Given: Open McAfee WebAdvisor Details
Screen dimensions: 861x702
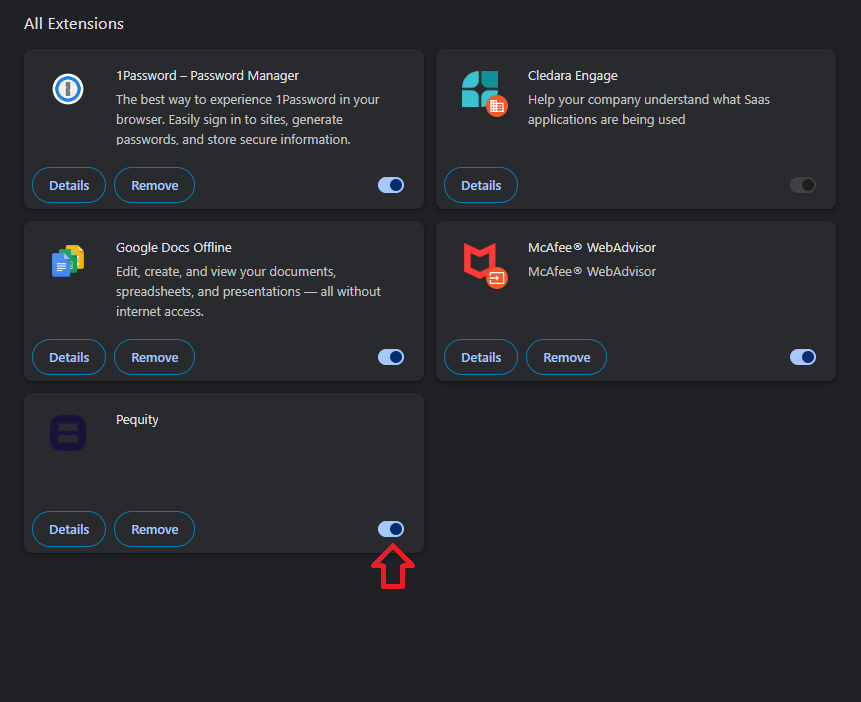Looking at the screenshot, I should coord(481,357).
